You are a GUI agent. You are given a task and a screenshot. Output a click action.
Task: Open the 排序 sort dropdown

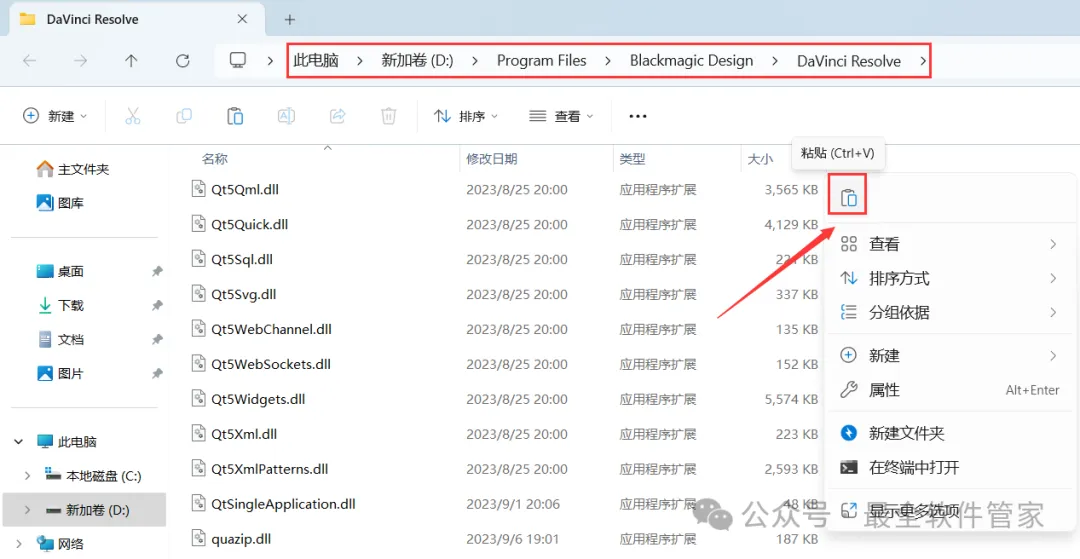[466, 116]
